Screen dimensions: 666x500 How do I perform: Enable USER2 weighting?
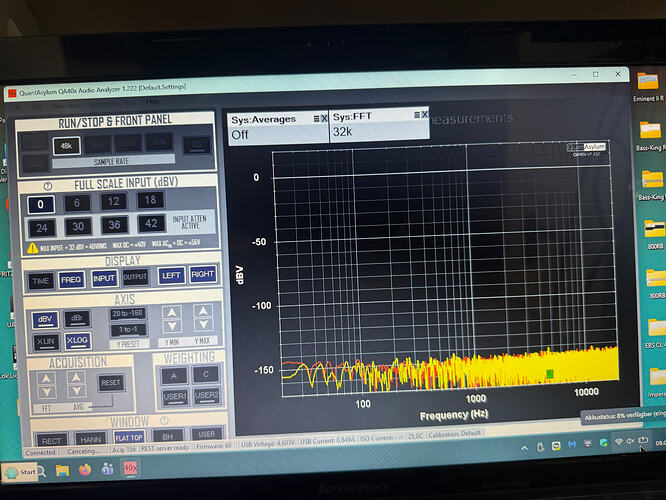(207, 395)
